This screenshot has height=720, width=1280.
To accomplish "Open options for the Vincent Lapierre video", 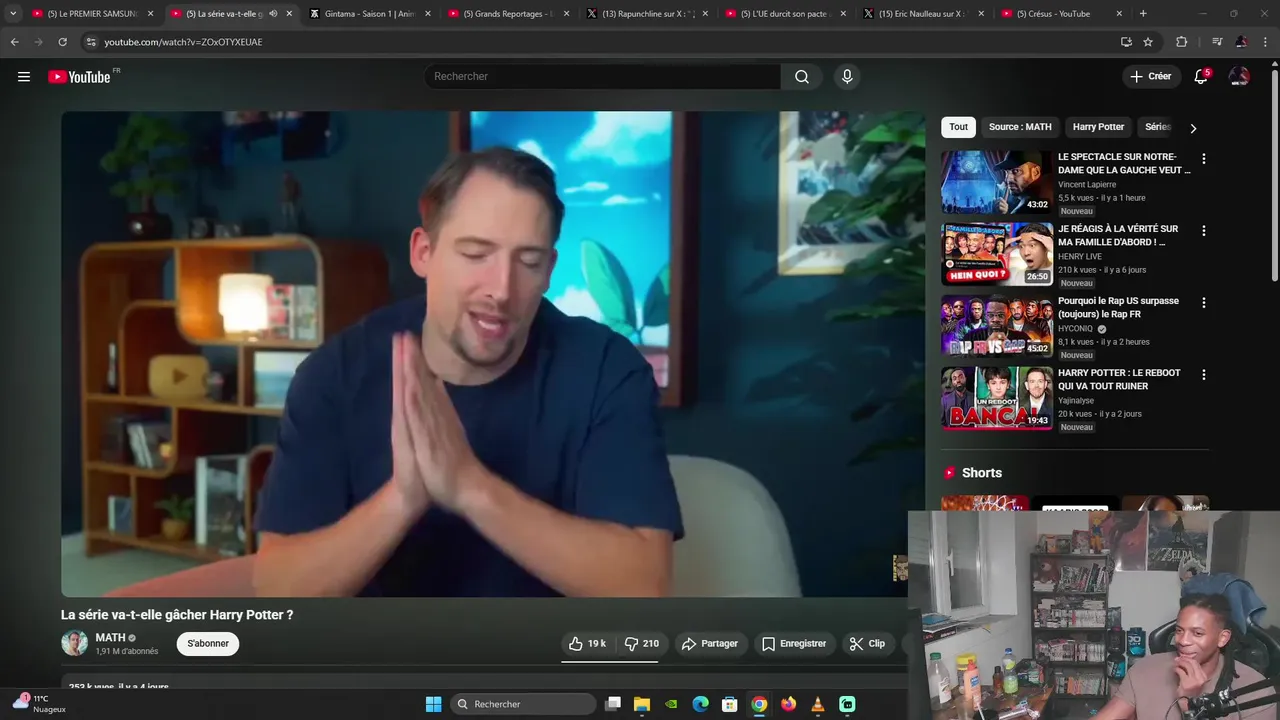I will tap(1204, 159).
